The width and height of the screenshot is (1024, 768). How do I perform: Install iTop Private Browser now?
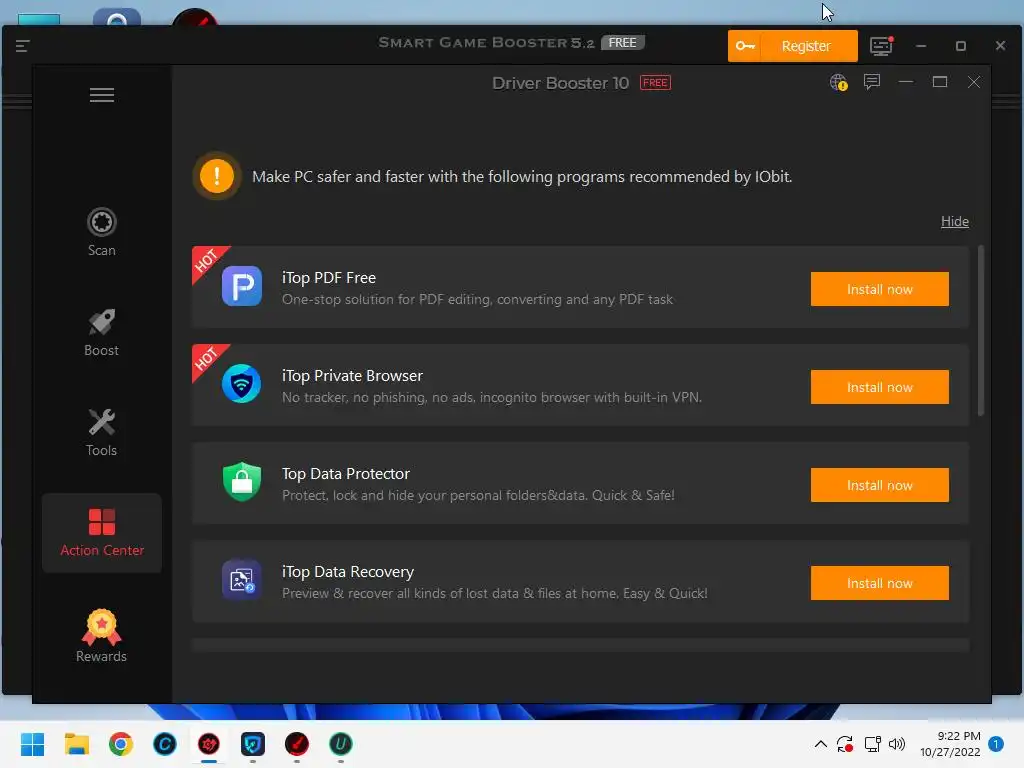880,387
